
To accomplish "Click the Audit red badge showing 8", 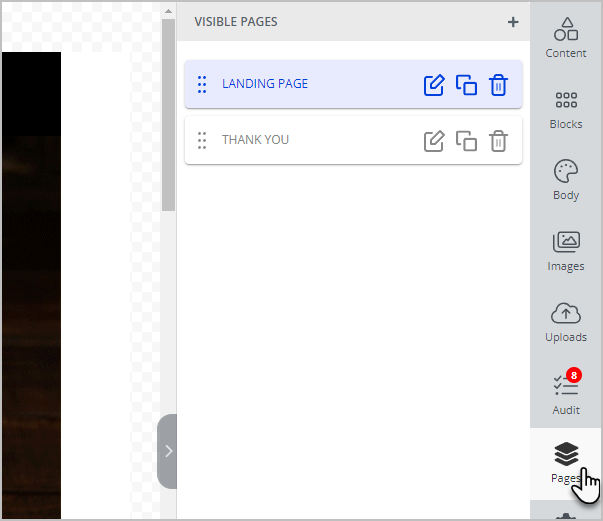I will [x=574, y=375].
